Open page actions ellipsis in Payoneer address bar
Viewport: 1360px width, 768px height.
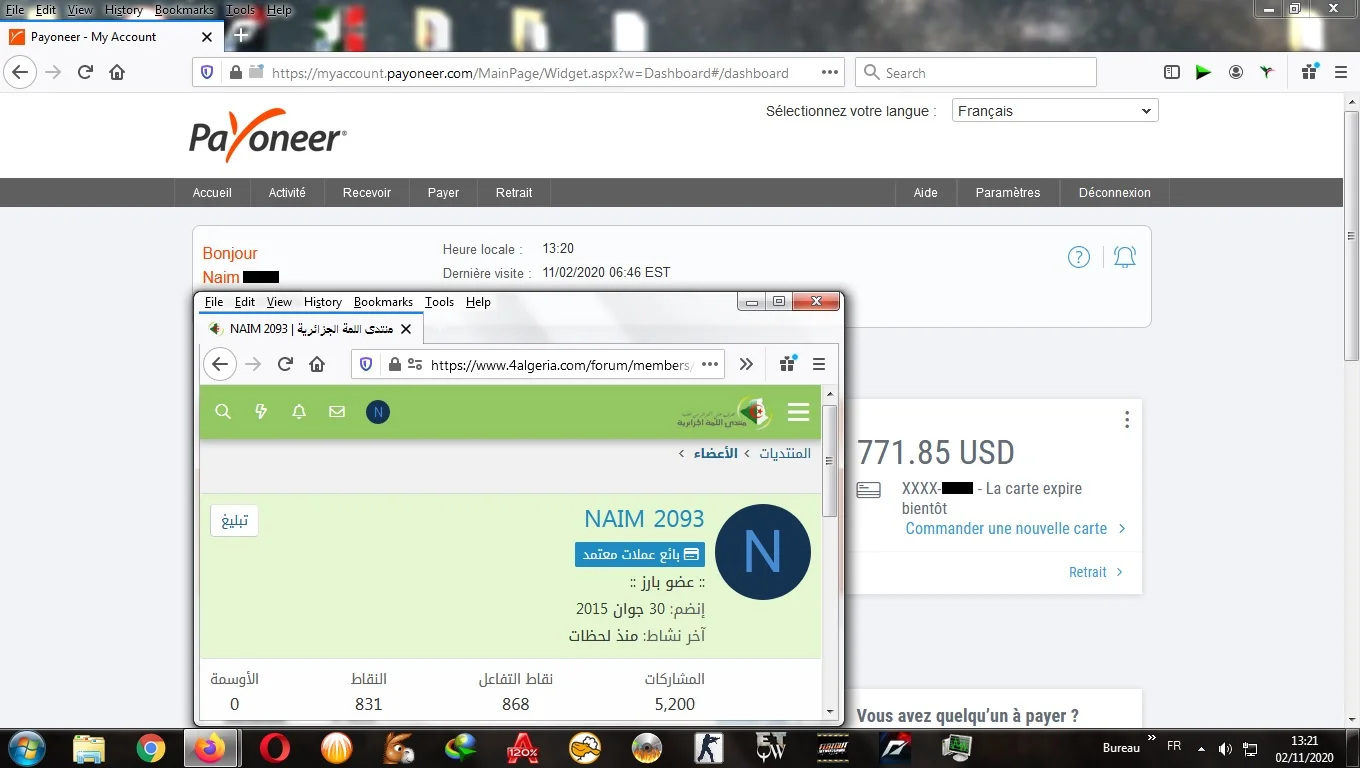(830, 73)
